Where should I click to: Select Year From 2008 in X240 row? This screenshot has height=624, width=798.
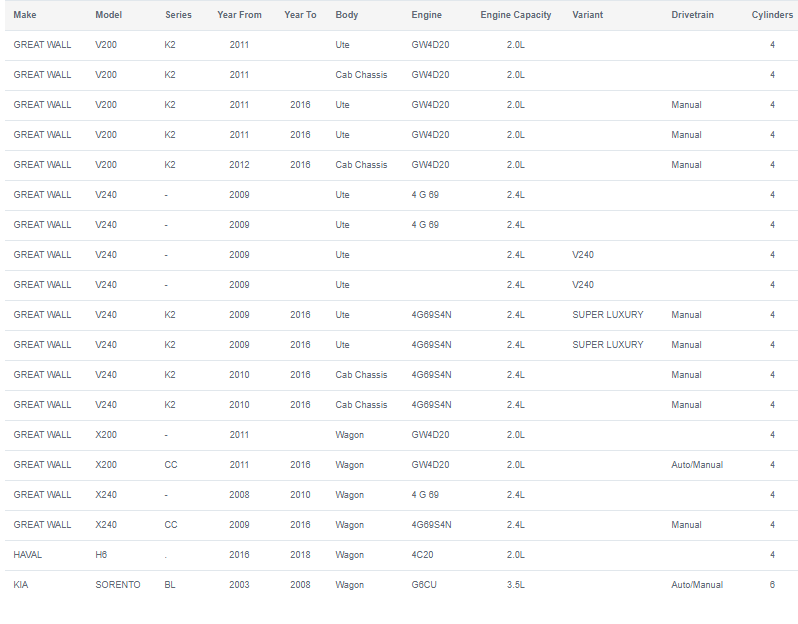tap(239, 495)
